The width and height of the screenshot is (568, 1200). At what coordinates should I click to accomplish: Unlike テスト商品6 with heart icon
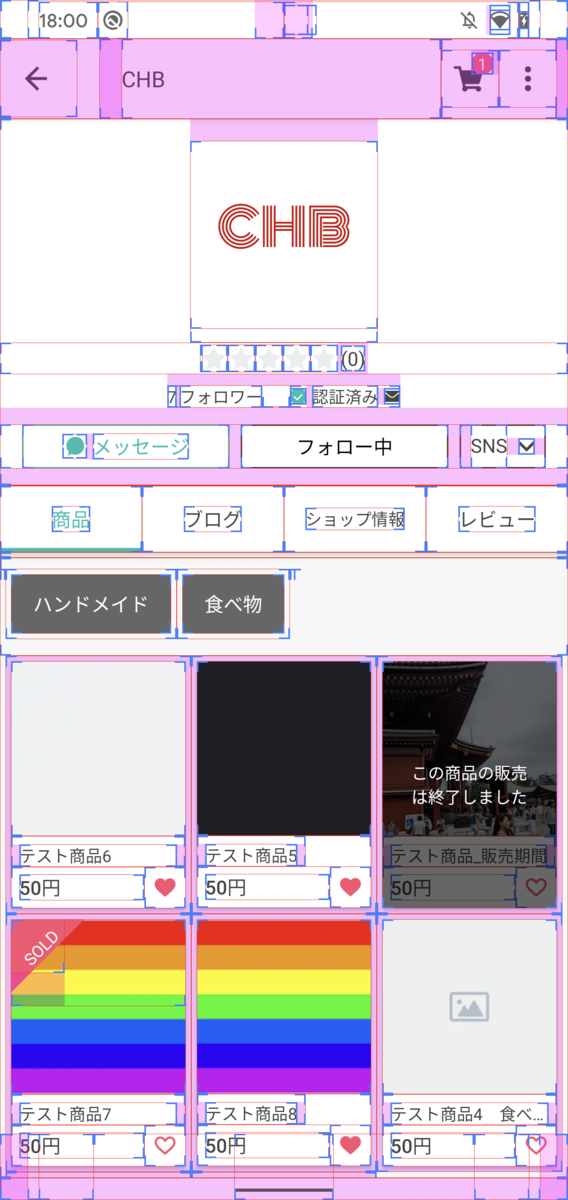pos(165,887)
